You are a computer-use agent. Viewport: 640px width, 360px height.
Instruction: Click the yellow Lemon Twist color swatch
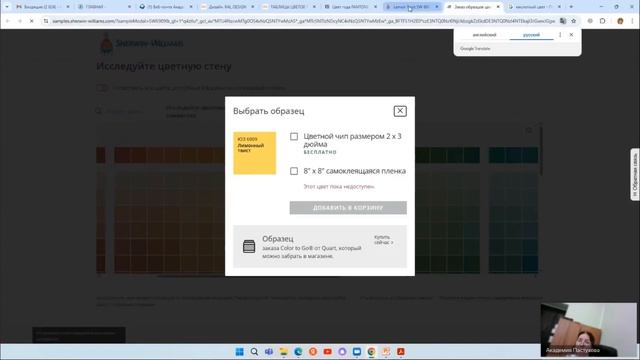(x=255, y=153)
